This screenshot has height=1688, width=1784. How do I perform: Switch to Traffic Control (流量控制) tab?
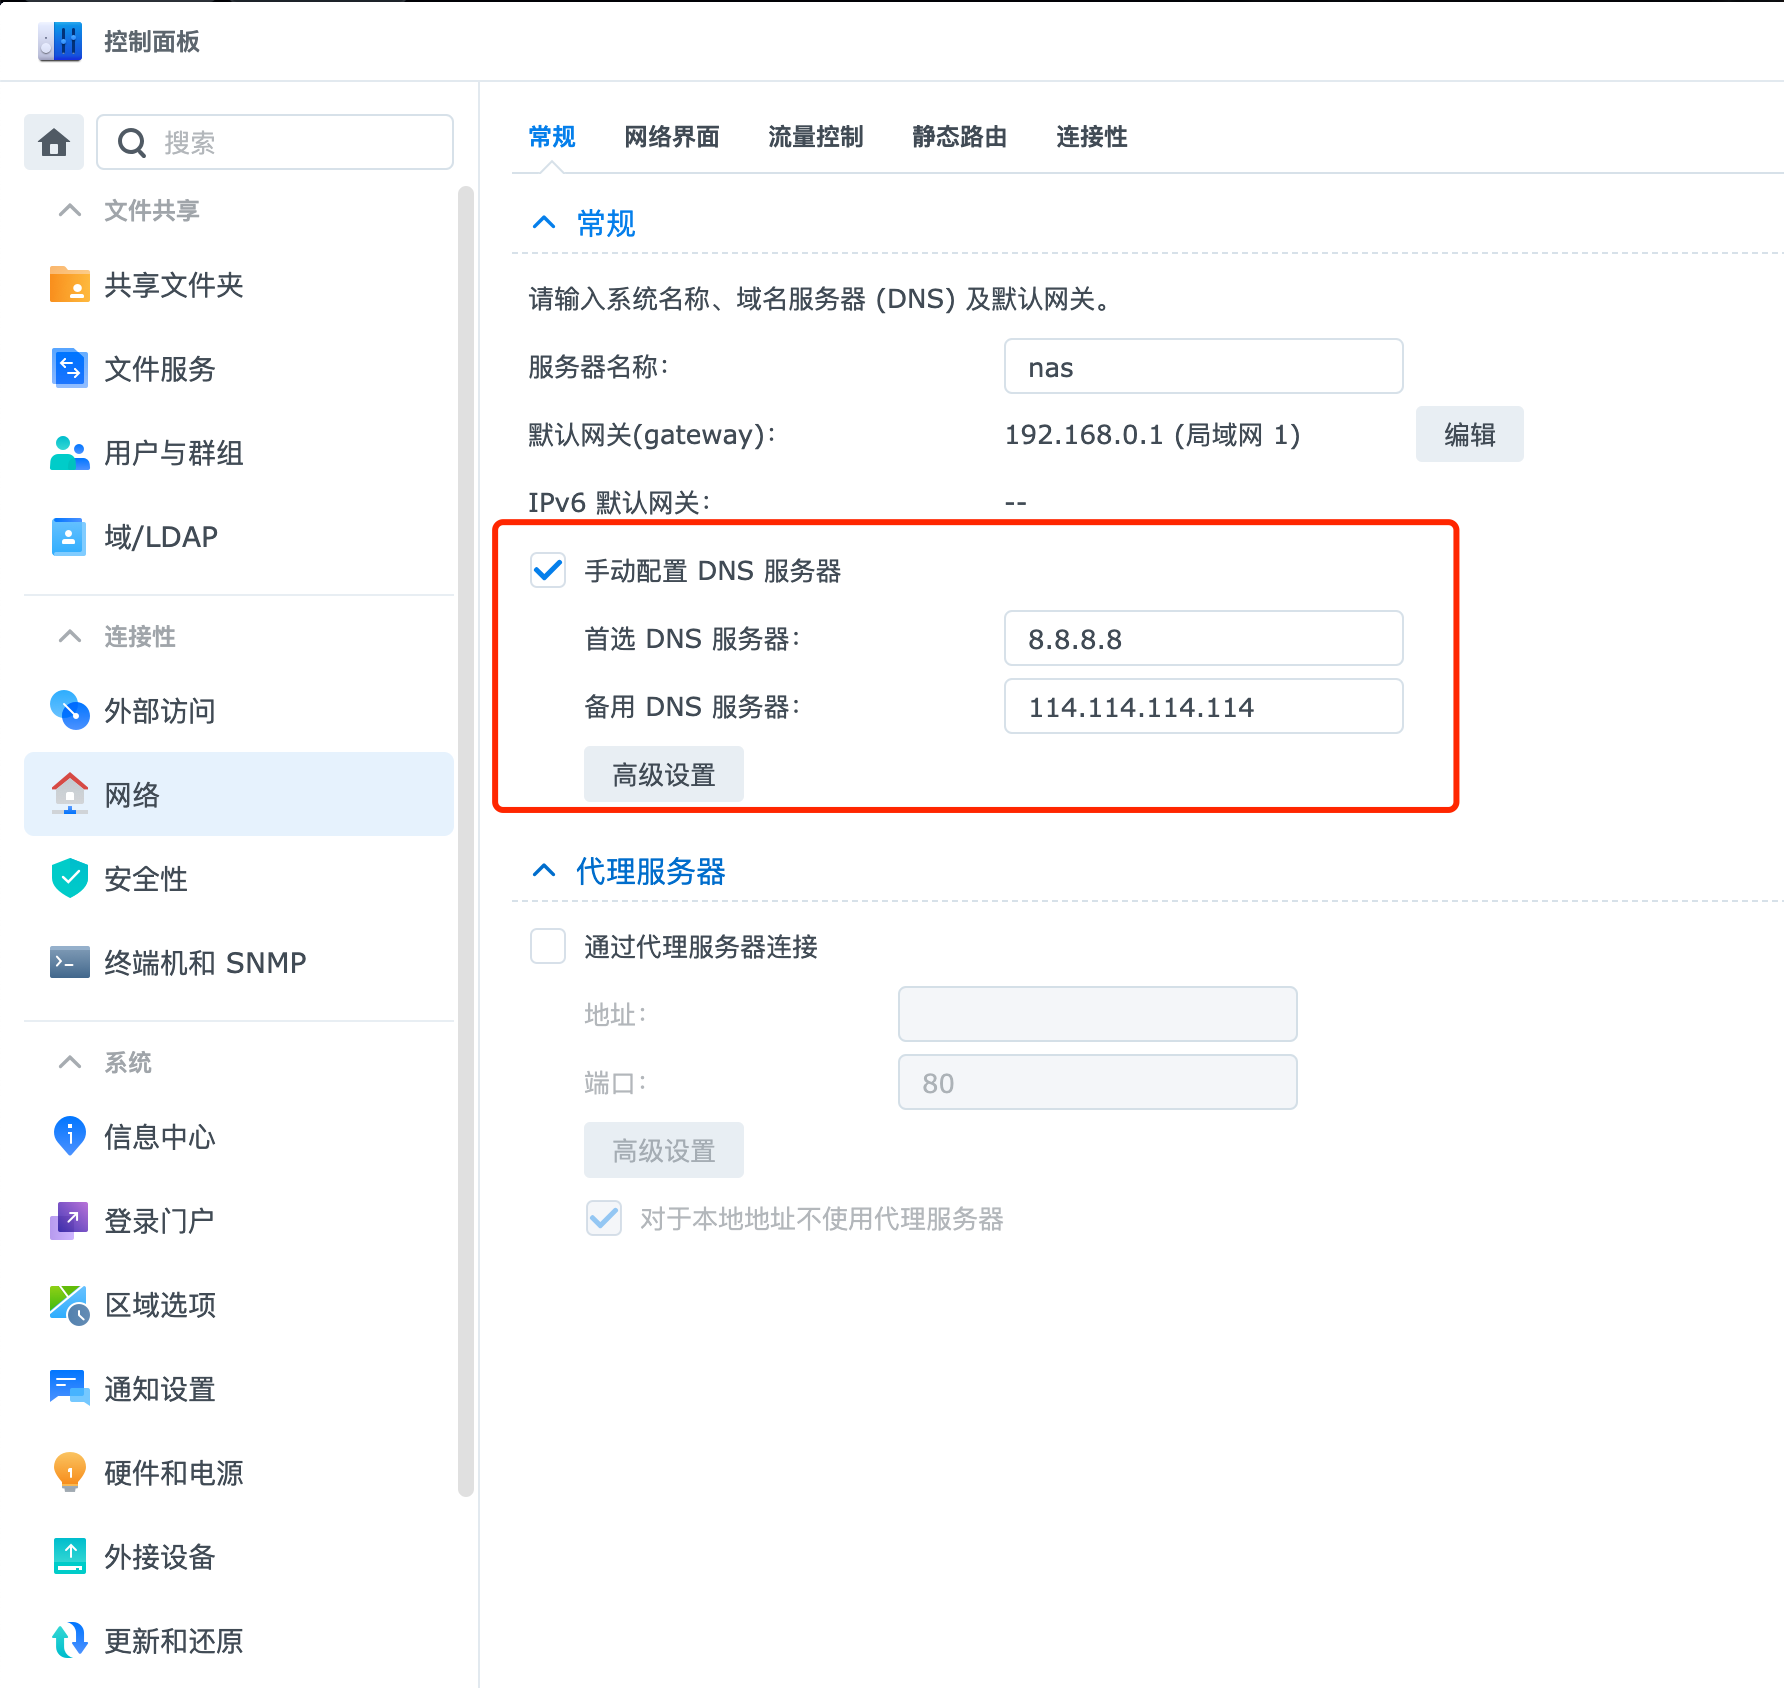[815, 137]
